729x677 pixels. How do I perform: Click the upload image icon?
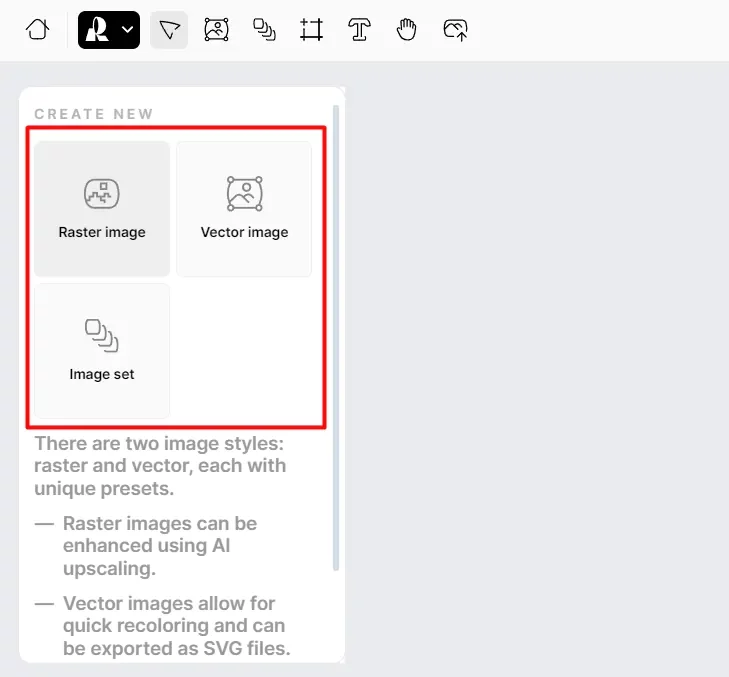coord(456,30)
